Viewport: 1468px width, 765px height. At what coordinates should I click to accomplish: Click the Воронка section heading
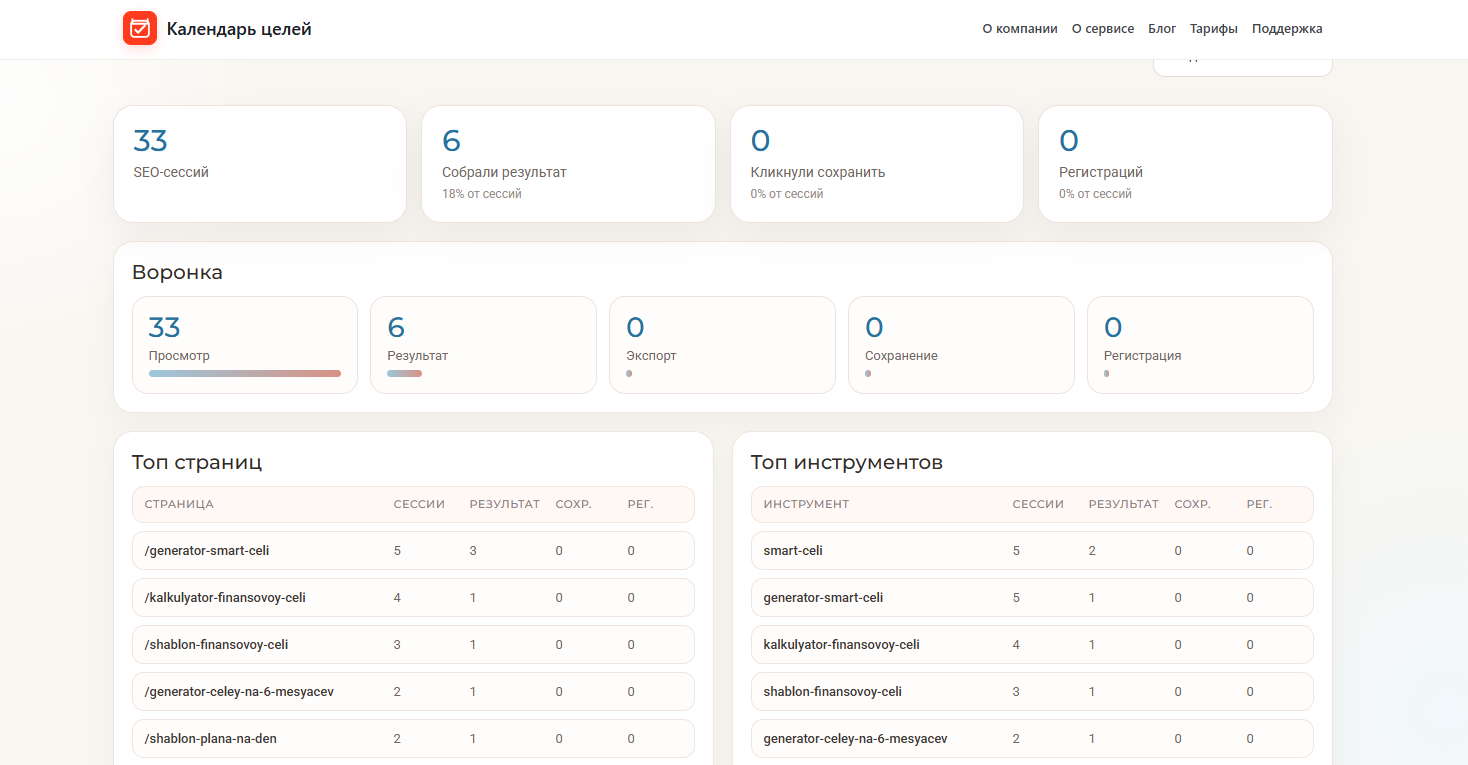[177, 272]
